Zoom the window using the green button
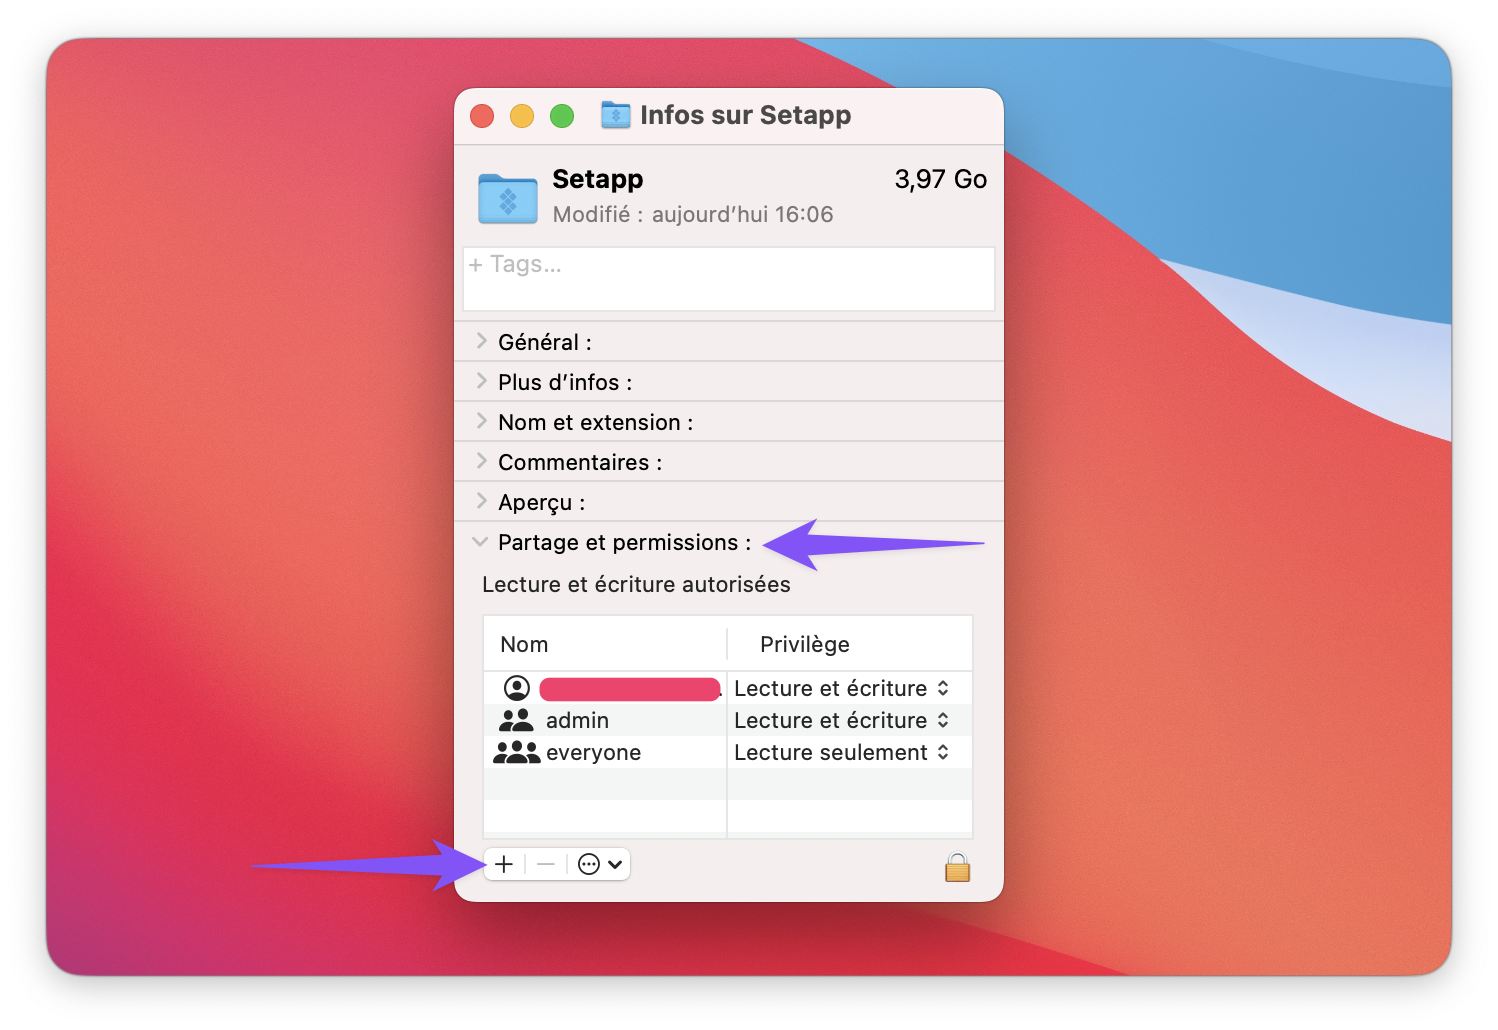 562,116
